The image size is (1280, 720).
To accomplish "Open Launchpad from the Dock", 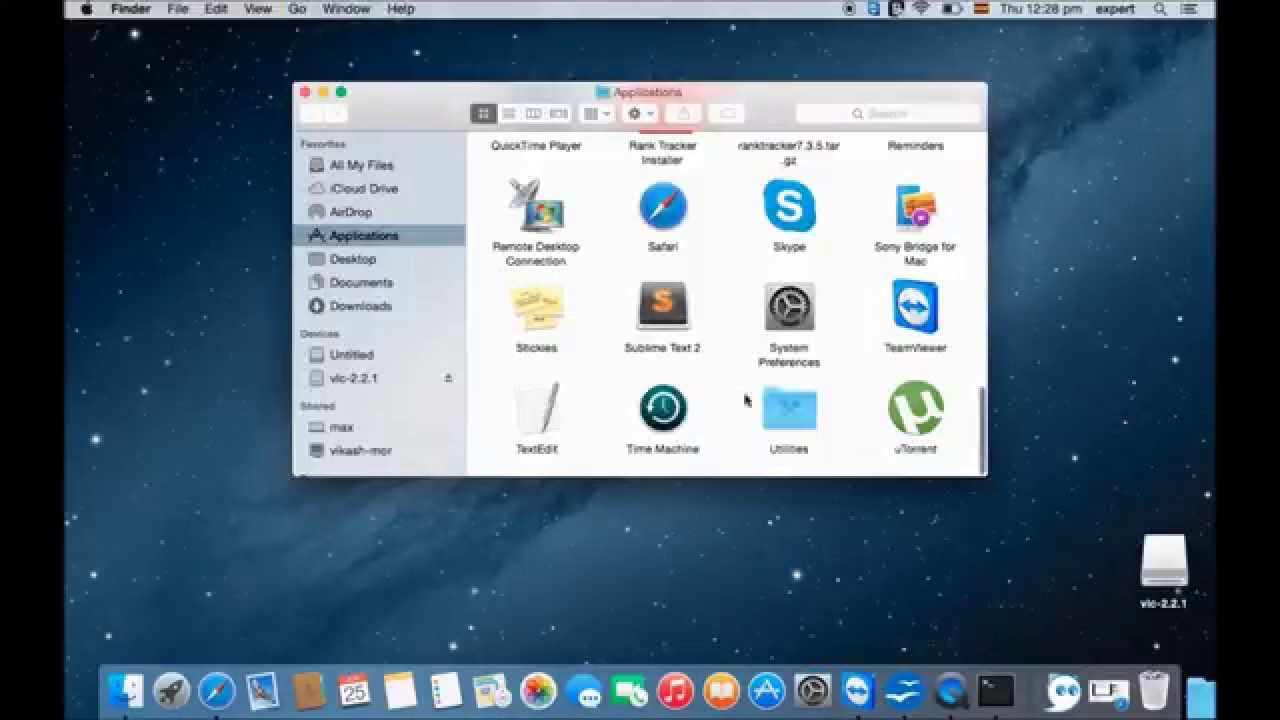I will (172, 690).
